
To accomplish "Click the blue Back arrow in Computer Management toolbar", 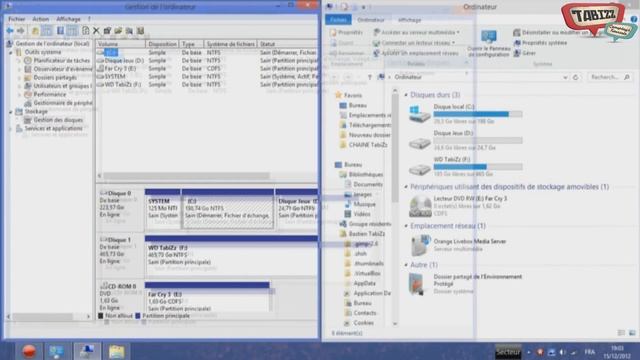I will click(x=10, y=31).
